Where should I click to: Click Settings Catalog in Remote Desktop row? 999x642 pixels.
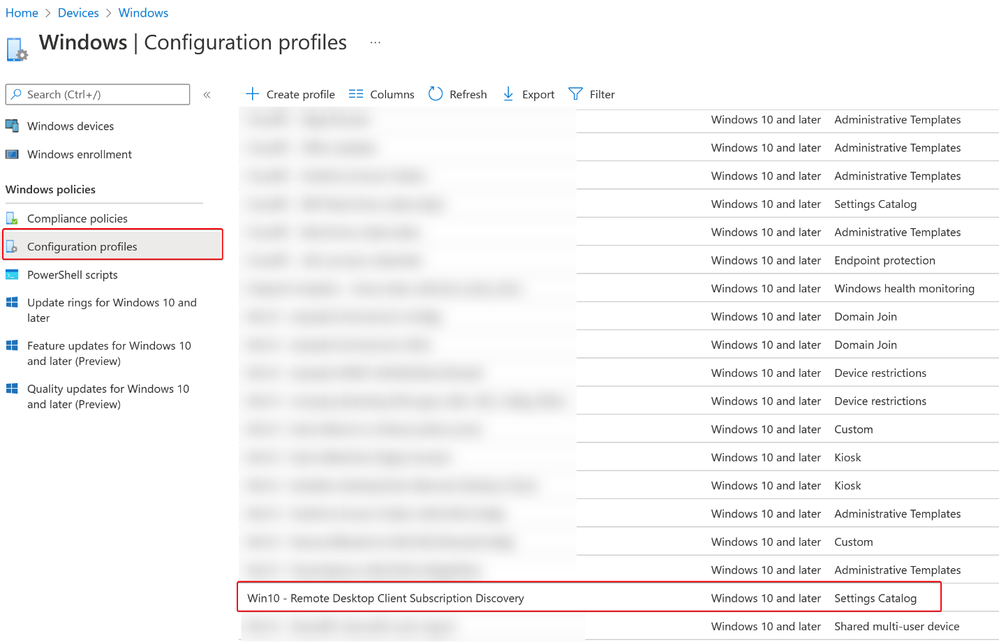click(875, 598)
